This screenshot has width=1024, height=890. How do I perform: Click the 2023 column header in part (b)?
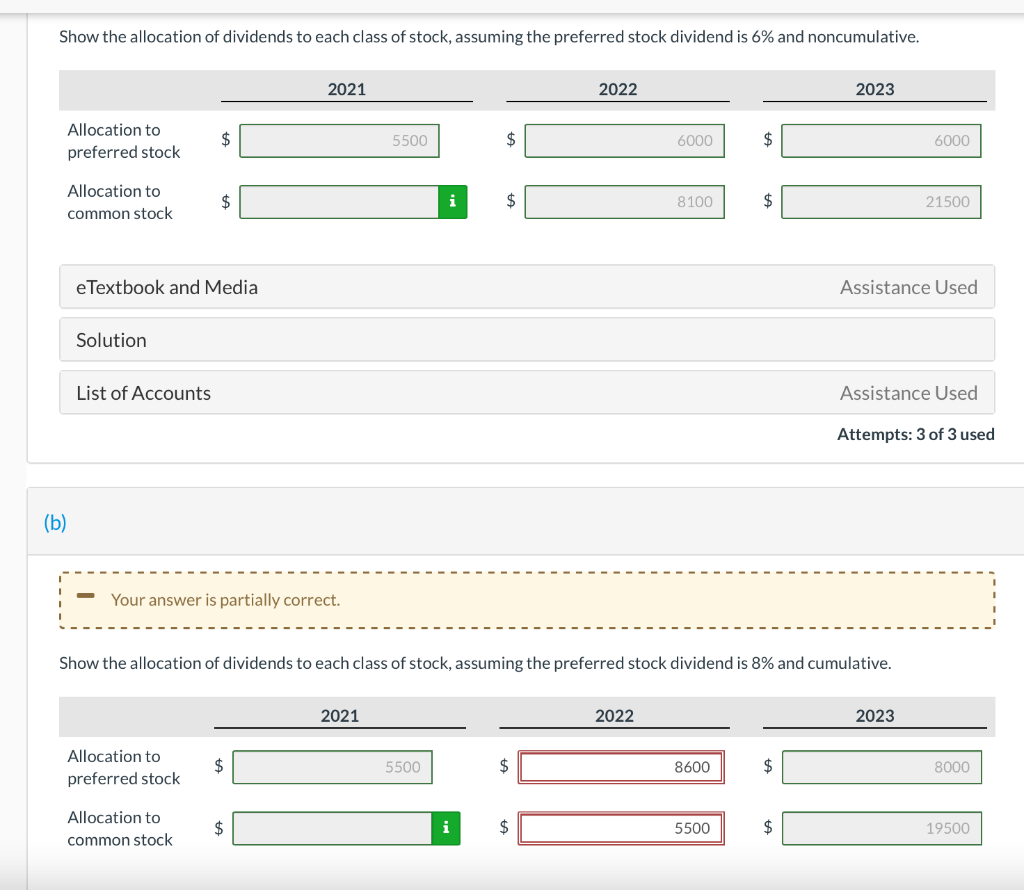click(x=875, y=716)
